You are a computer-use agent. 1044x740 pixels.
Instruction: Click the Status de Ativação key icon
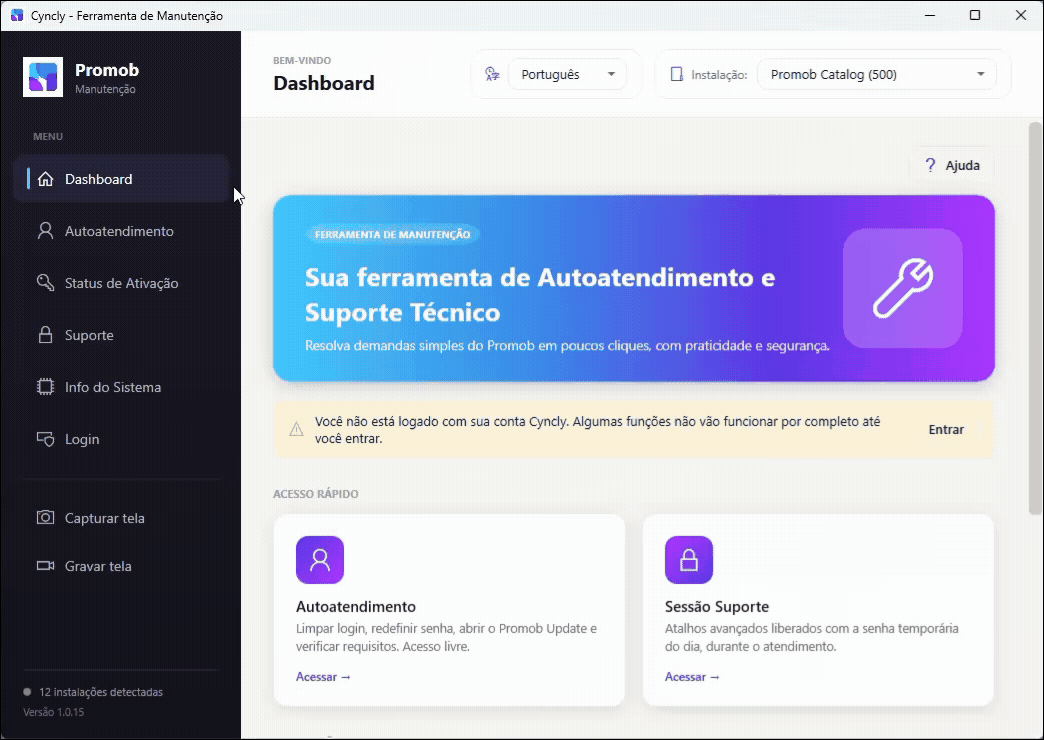point(45,283)
